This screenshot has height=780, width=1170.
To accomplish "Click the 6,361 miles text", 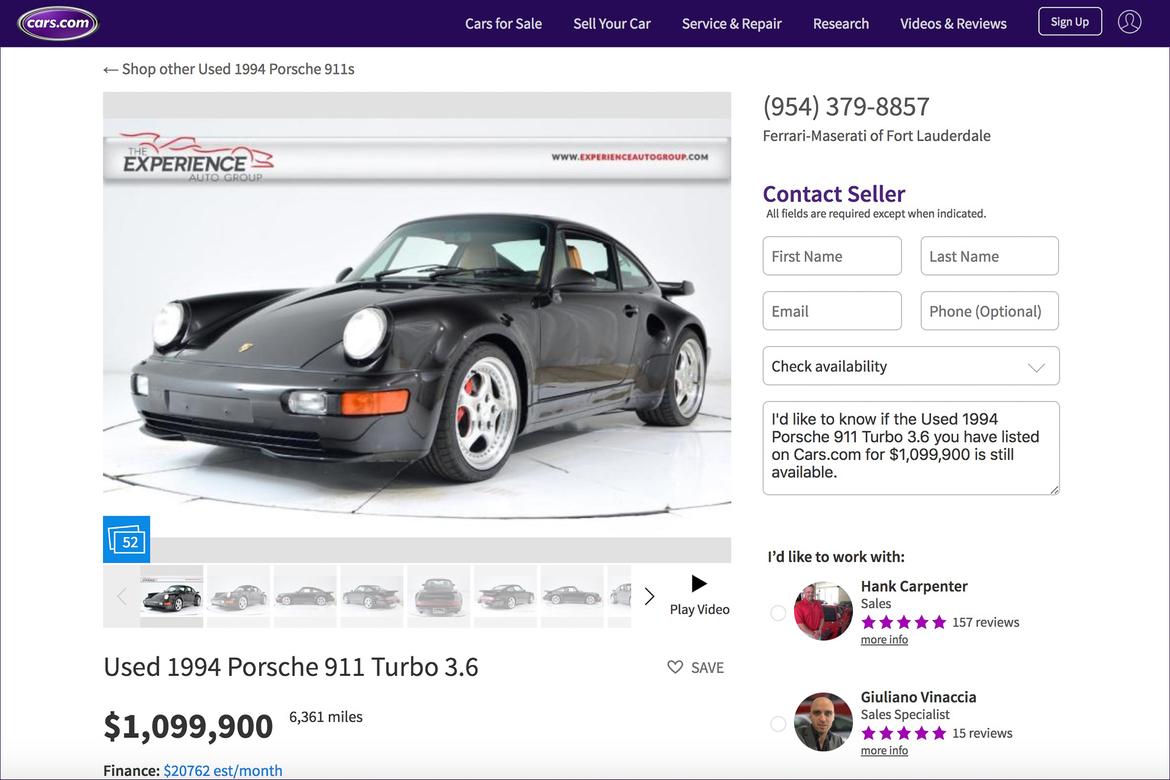I will pos(325,717).
